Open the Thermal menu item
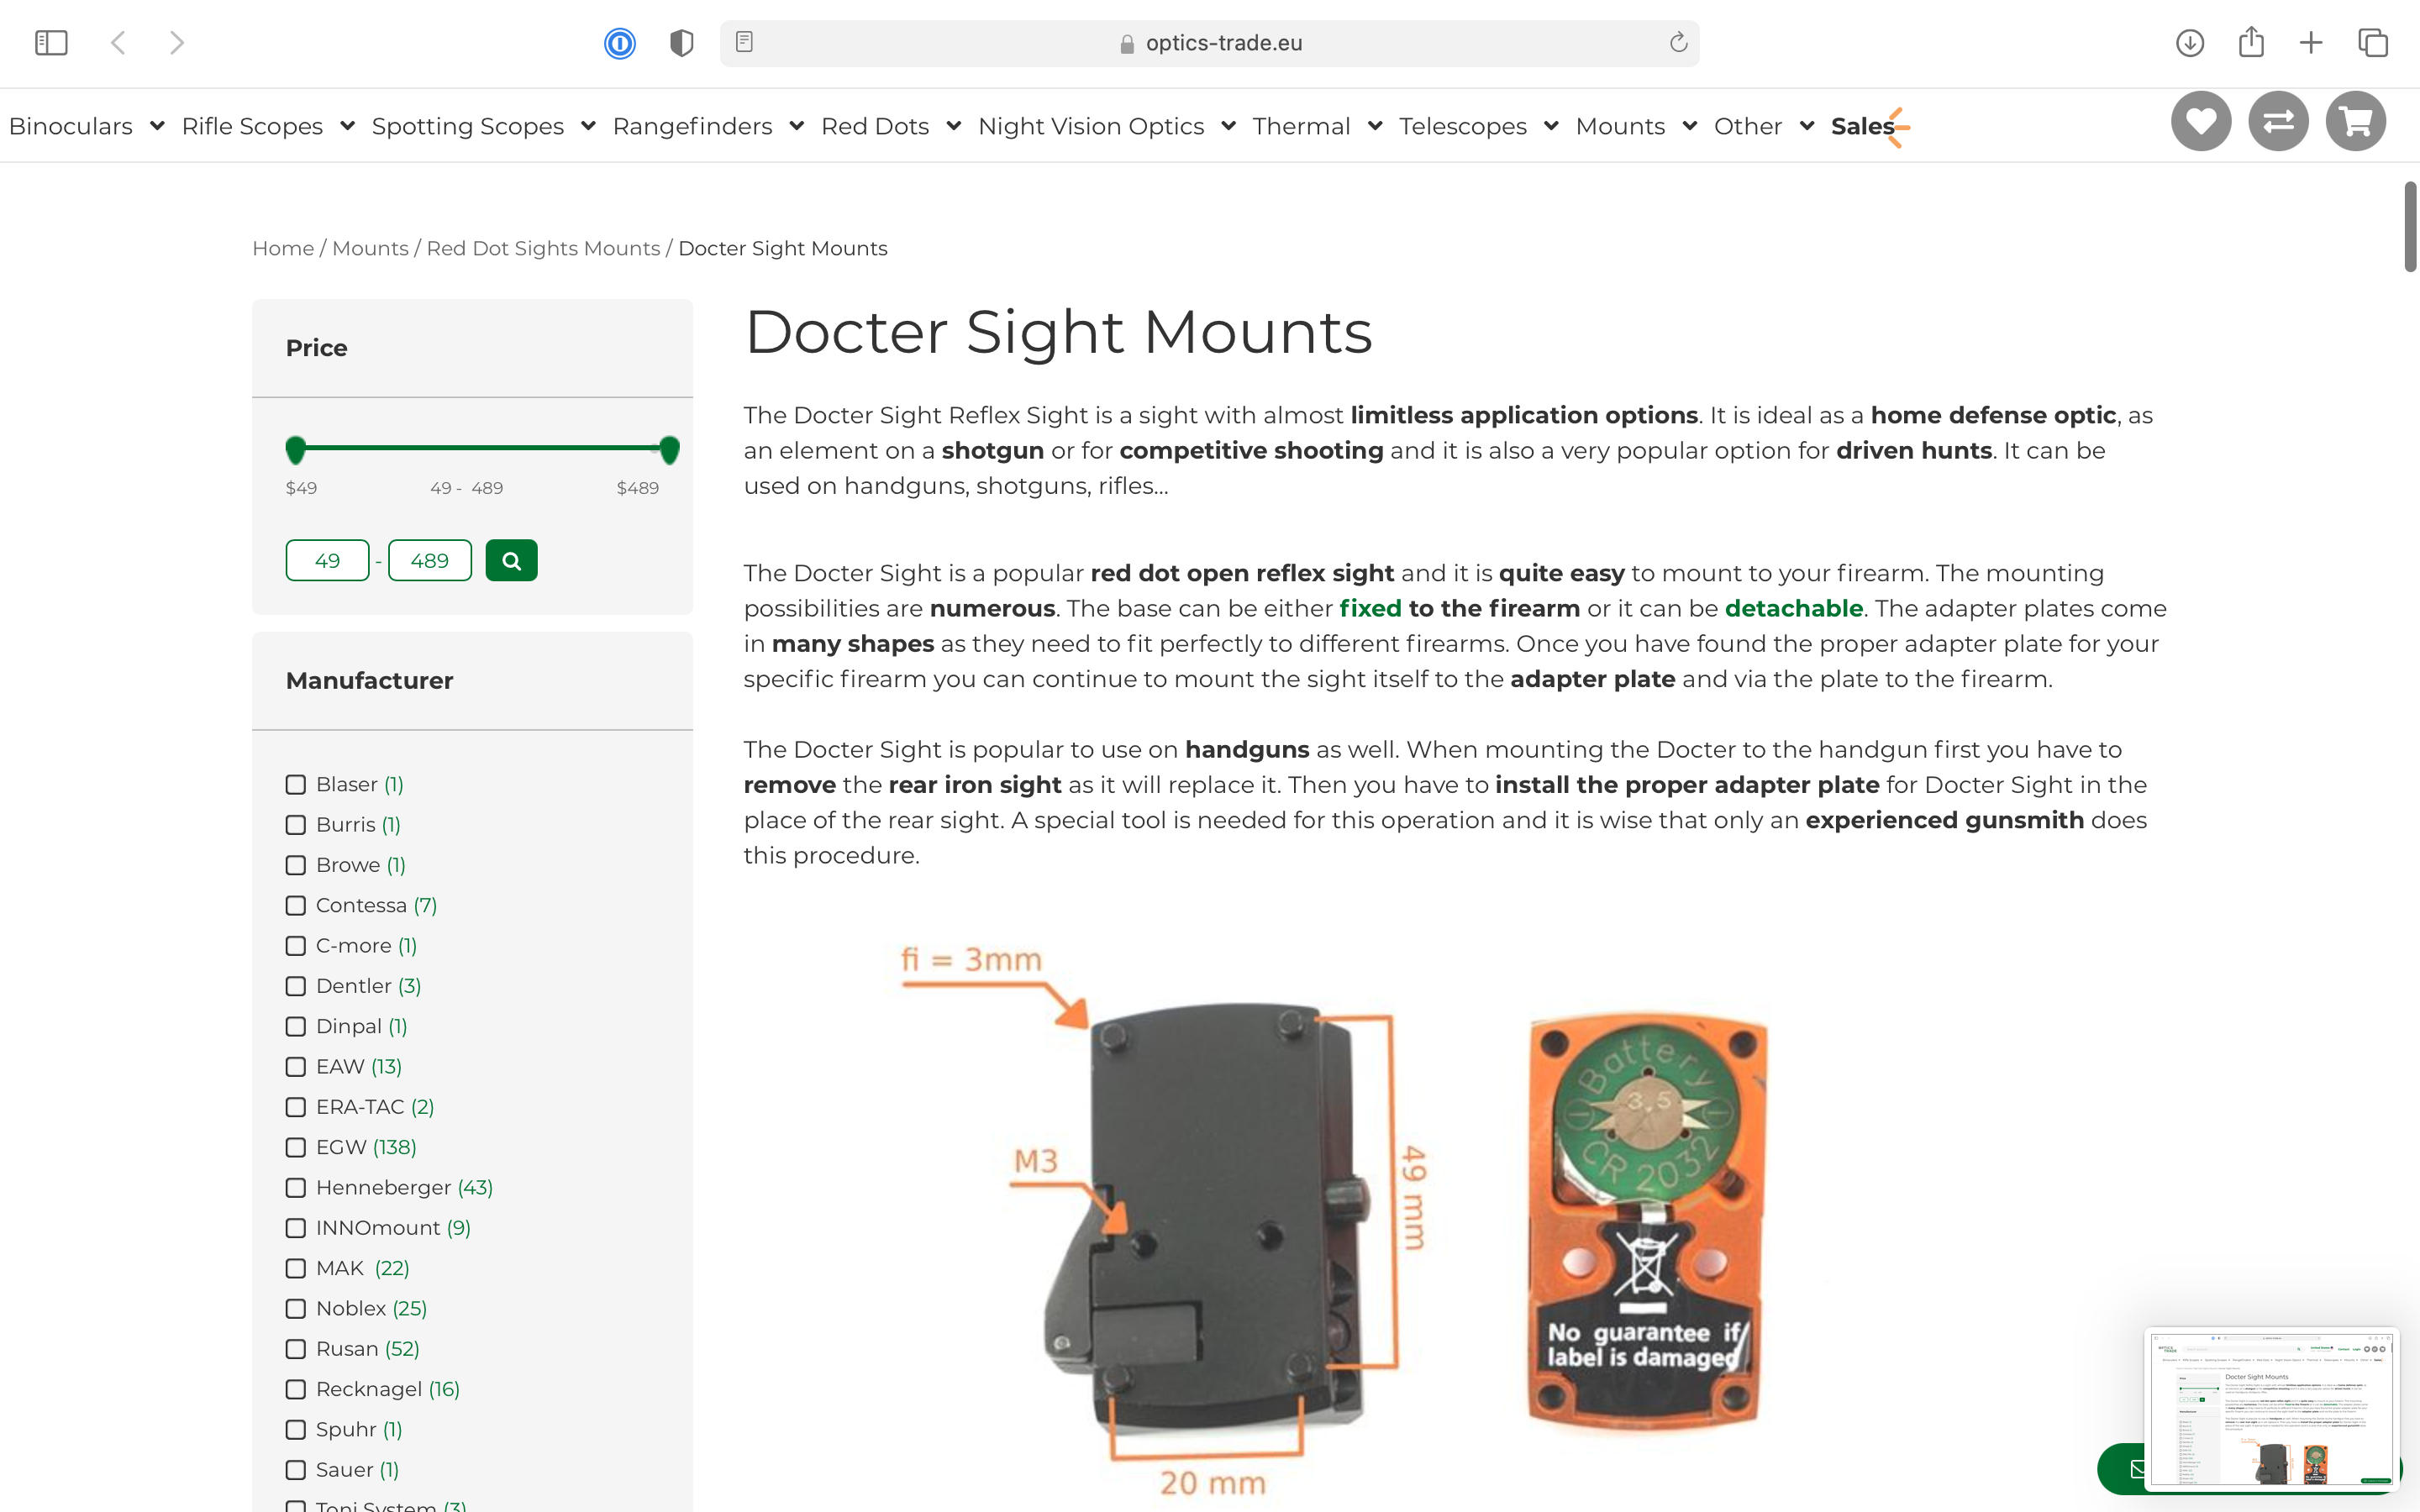This screenshot has height=1512, width=2420. [1301, 126]
